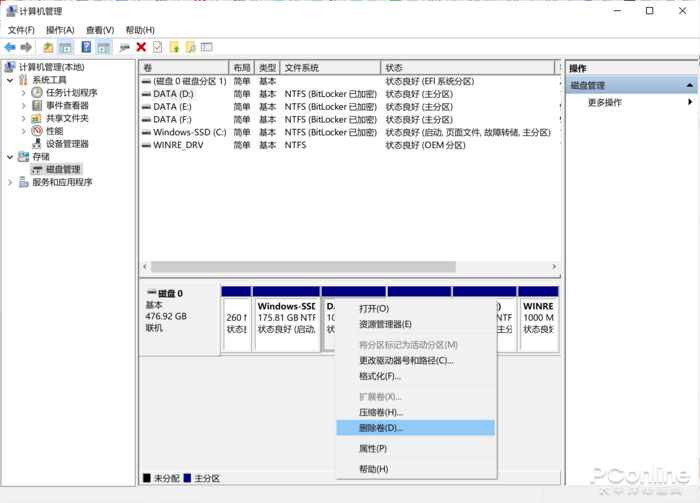Select the Windows-SSD (C:) volume row

coord(350,133)
